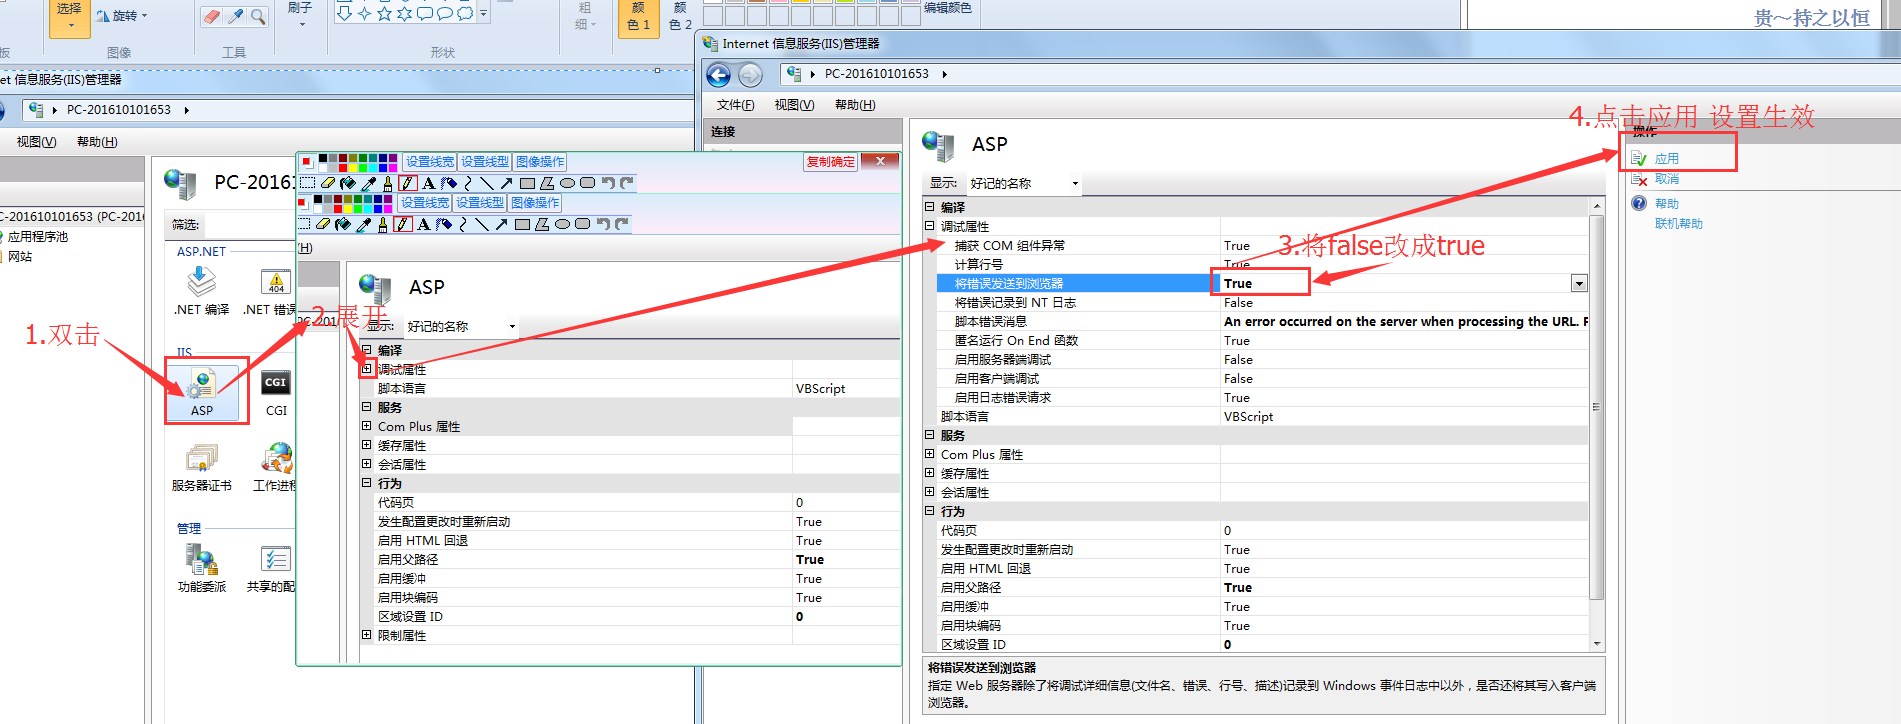
Task: Open the 文件(F) menu
Action: pos(735,105)
